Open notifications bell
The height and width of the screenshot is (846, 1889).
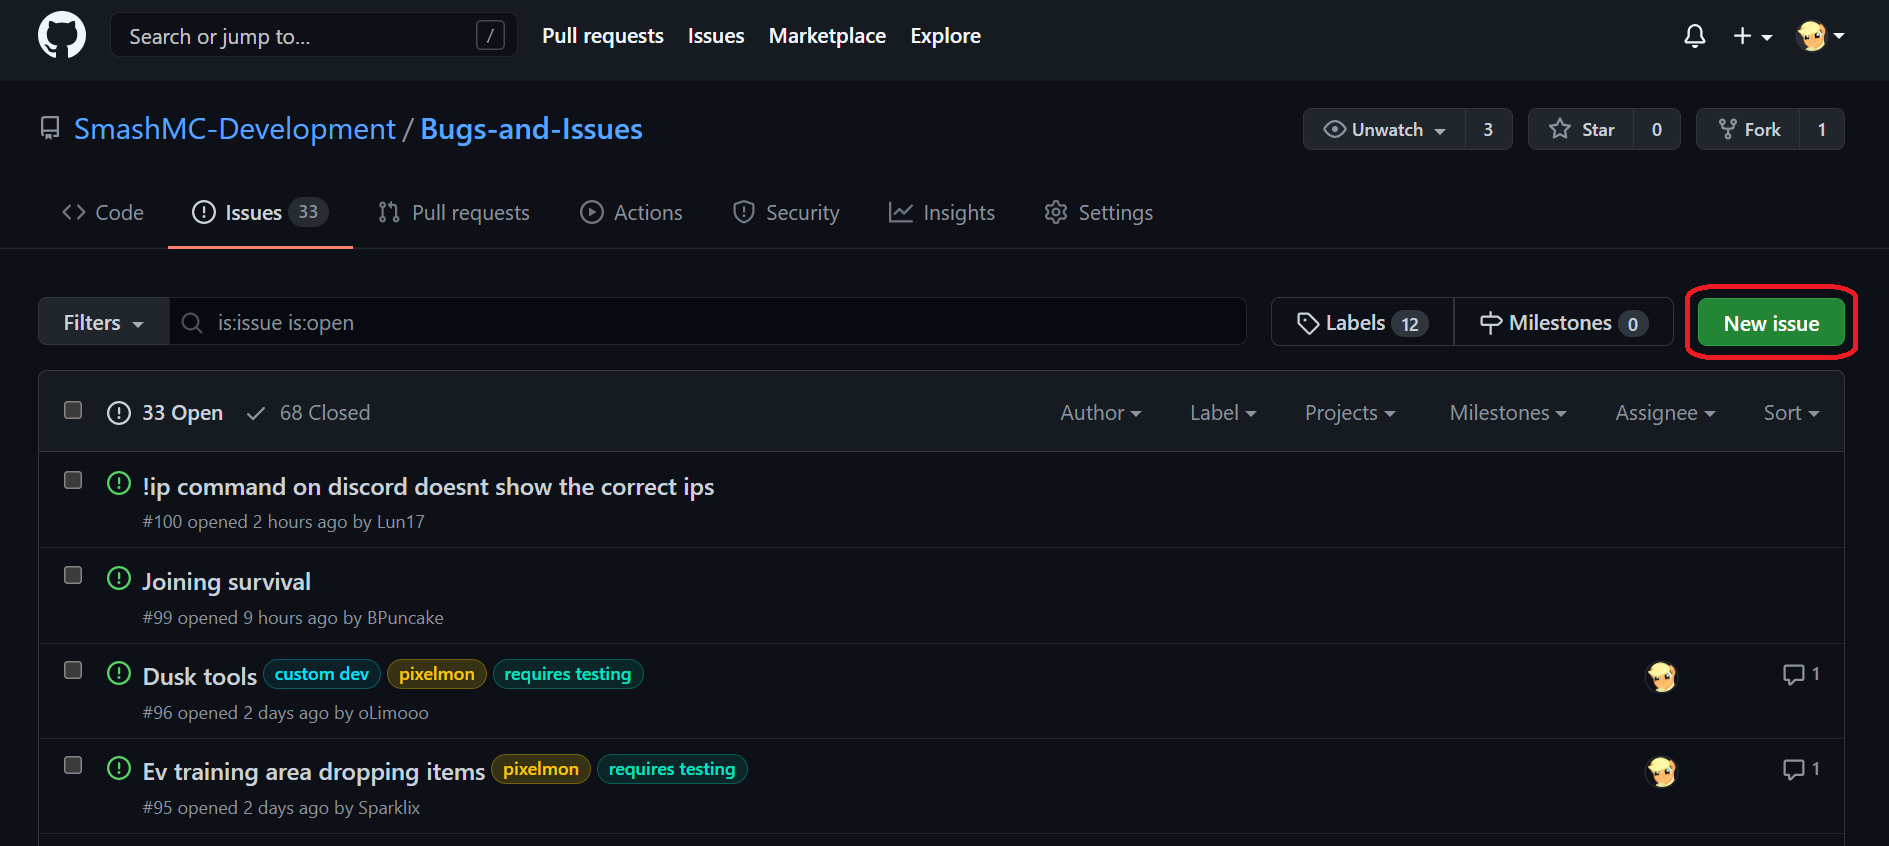(x=1694, y=36)
